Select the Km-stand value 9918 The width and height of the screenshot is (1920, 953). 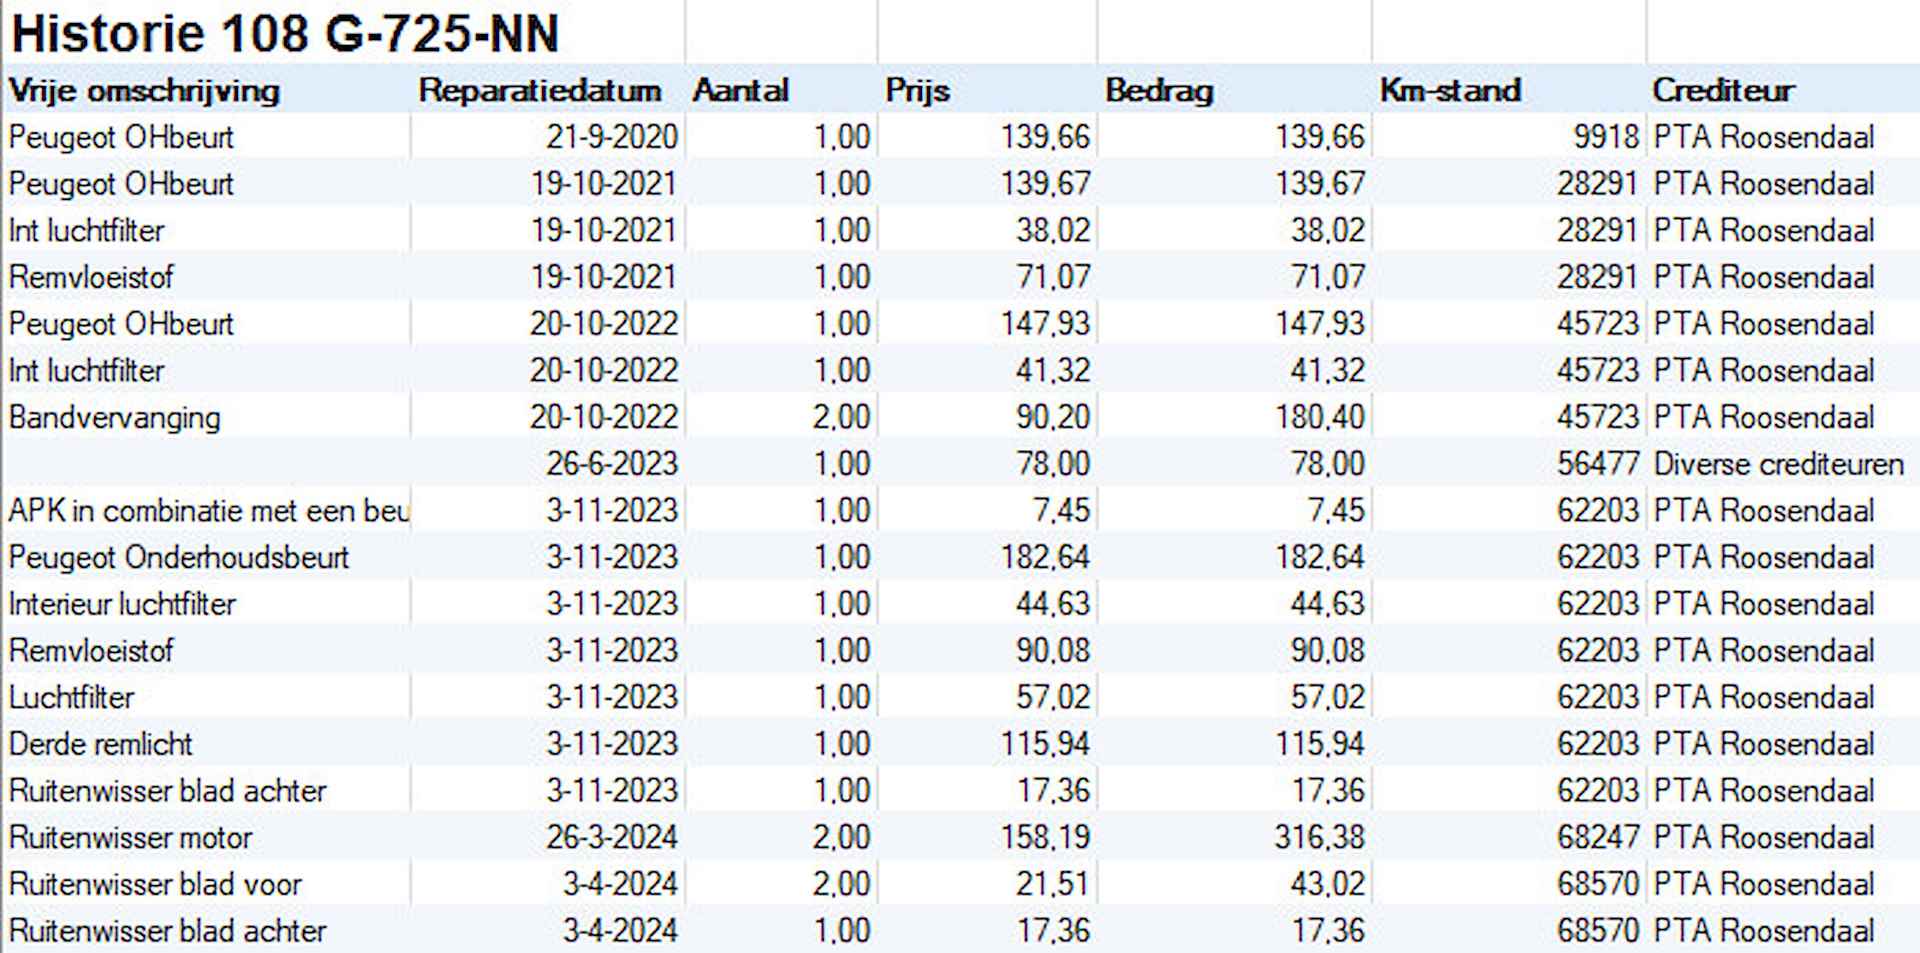point(1606,137)
